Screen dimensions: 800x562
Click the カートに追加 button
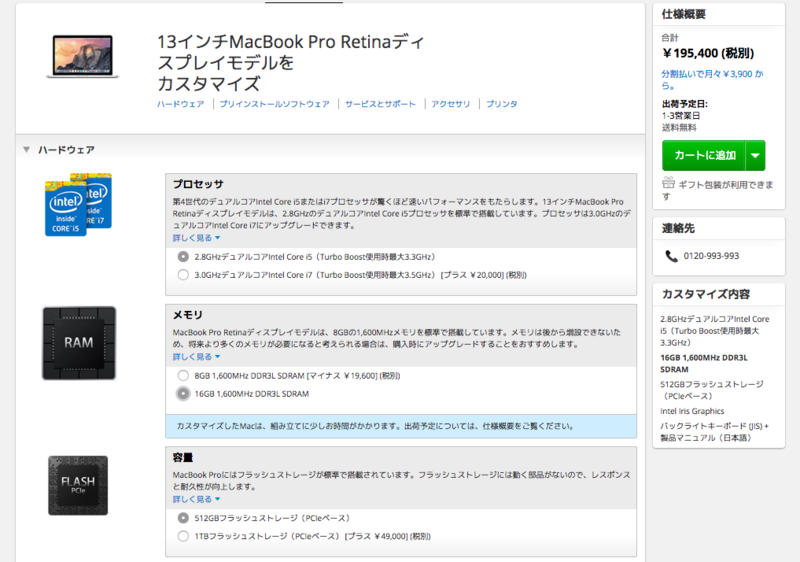[704, 156]
